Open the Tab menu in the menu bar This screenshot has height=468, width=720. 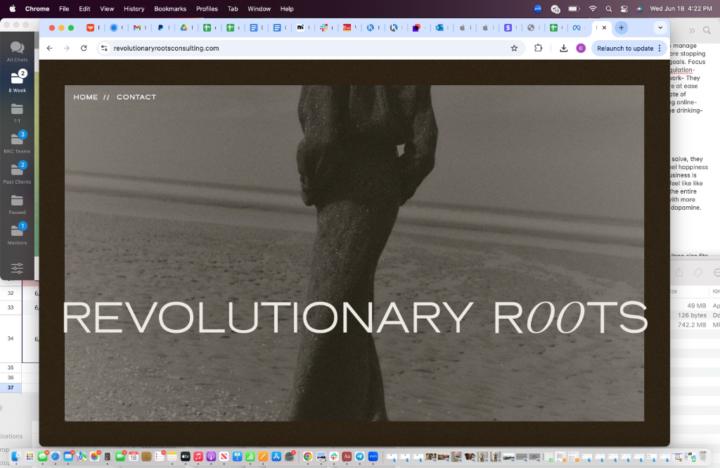[233, 9]
